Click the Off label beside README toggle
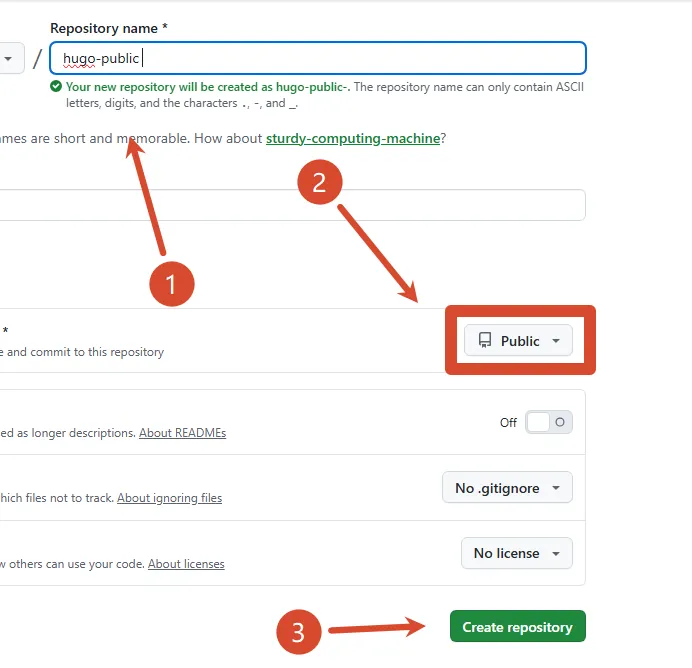 point(508,423)
